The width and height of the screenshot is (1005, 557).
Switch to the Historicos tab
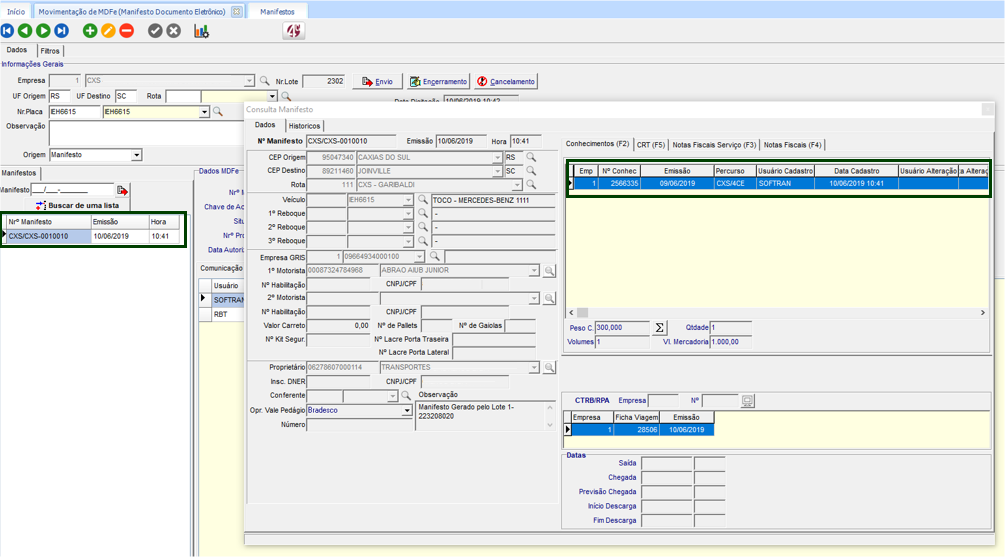[304, 125]
